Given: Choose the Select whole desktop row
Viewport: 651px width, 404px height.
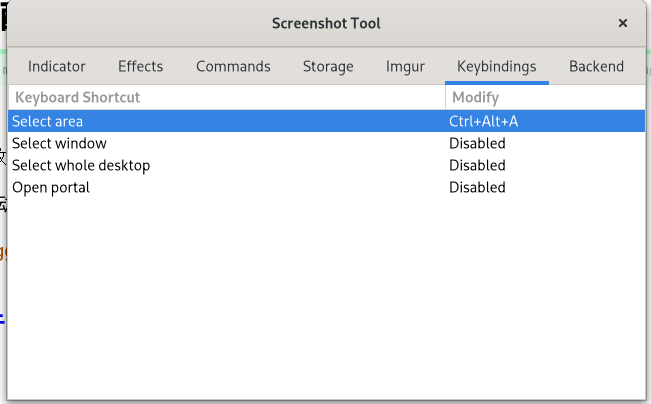Looking at the screenshot, I should pos(326,165).
